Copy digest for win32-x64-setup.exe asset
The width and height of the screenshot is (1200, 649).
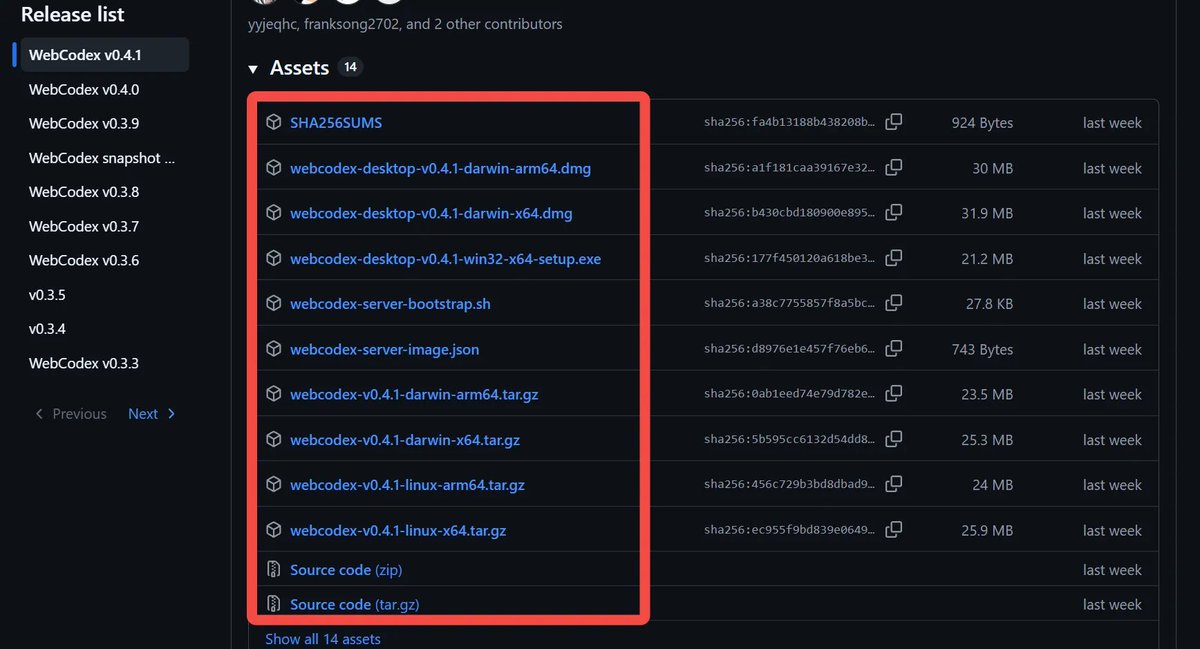[894, 258]
